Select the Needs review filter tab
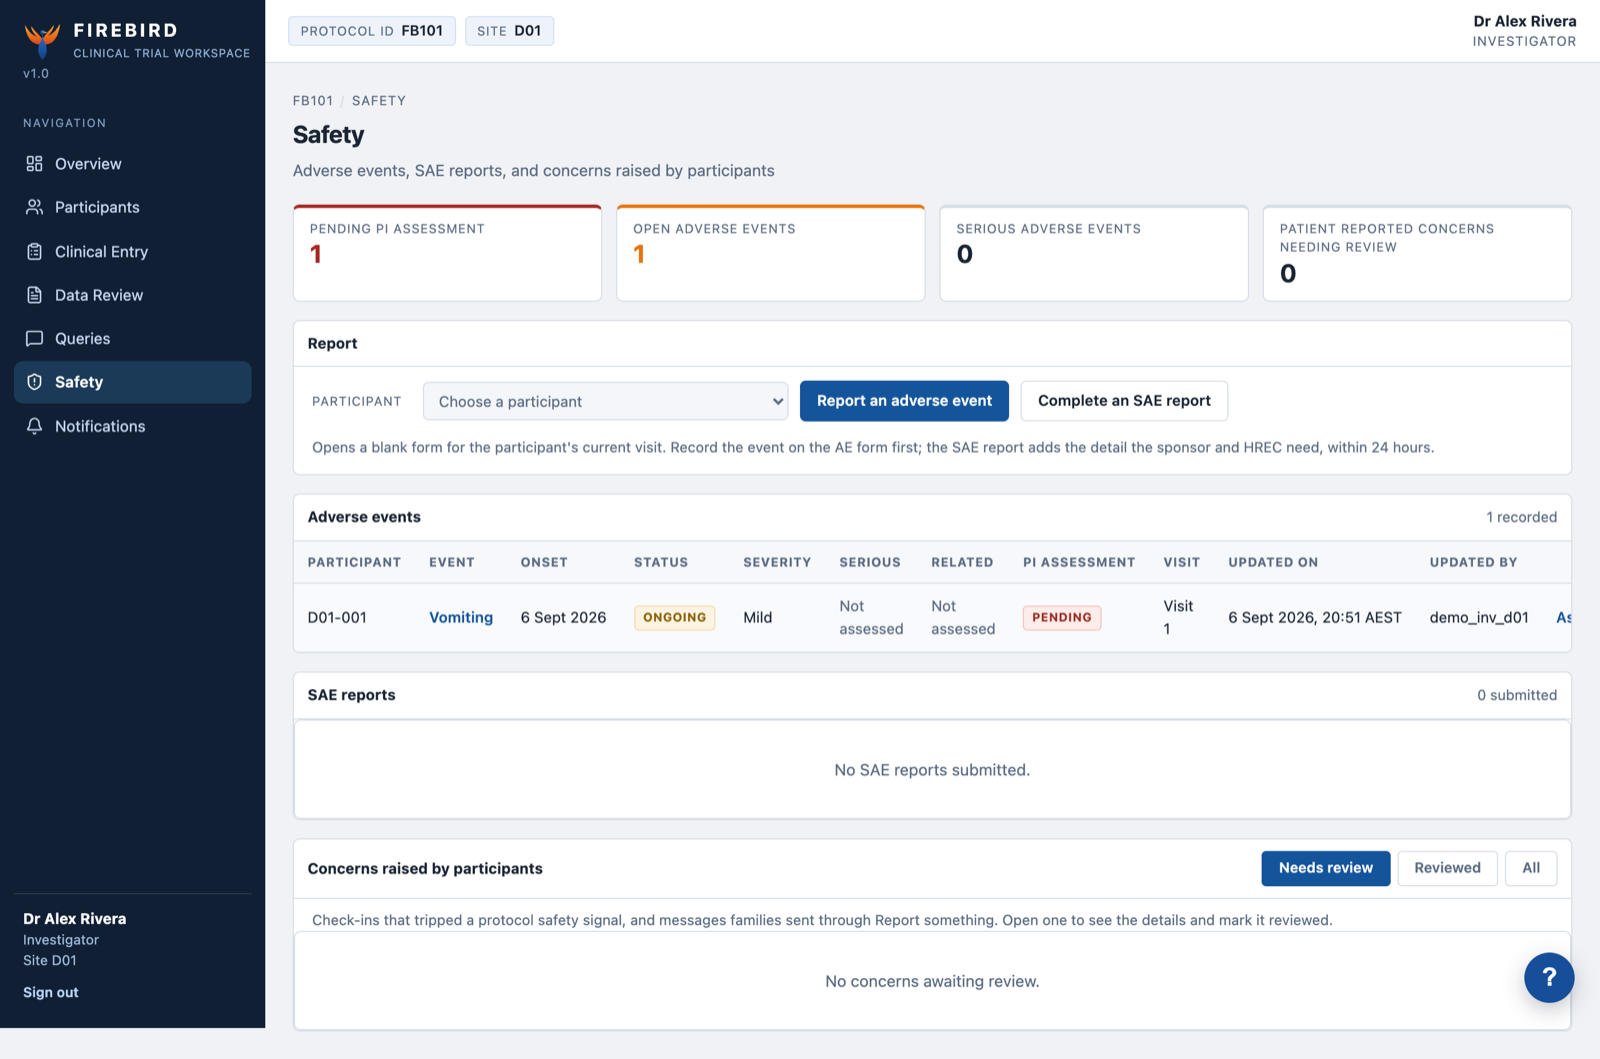Image resolution: width=1600 pixels, height=1059 pixels. tap(1325, 868)
